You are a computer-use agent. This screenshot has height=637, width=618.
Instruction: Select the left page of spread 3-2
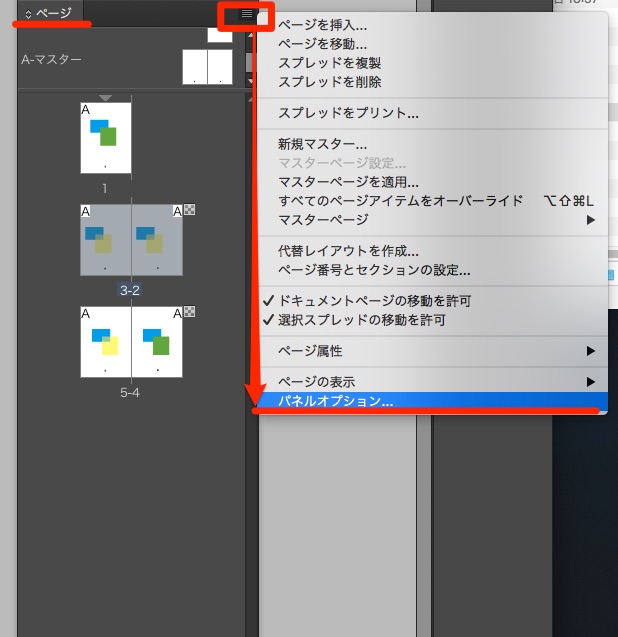pos(106,240)
